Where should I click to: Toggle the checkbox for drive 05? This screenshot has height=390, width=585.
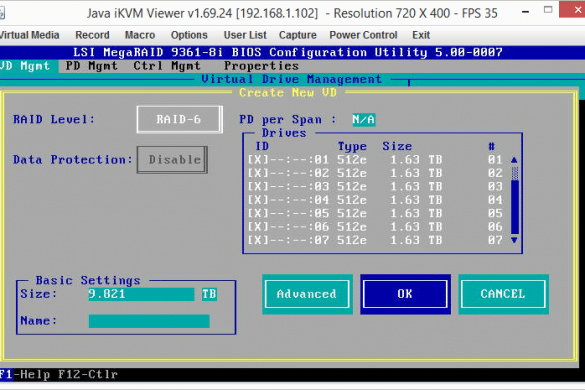click(258, 213)
